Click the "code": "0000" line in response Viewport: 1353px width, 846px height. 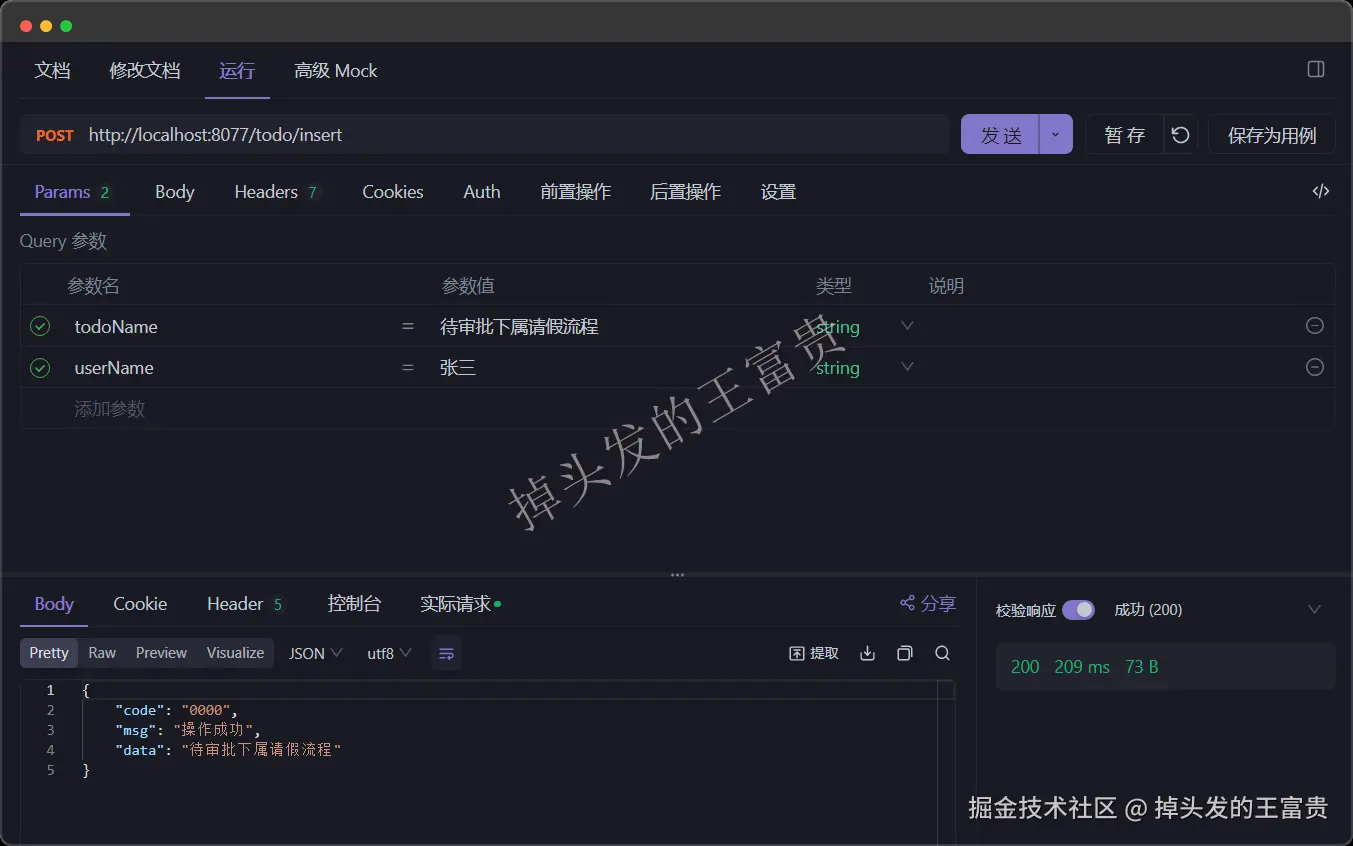click(177, 710)
